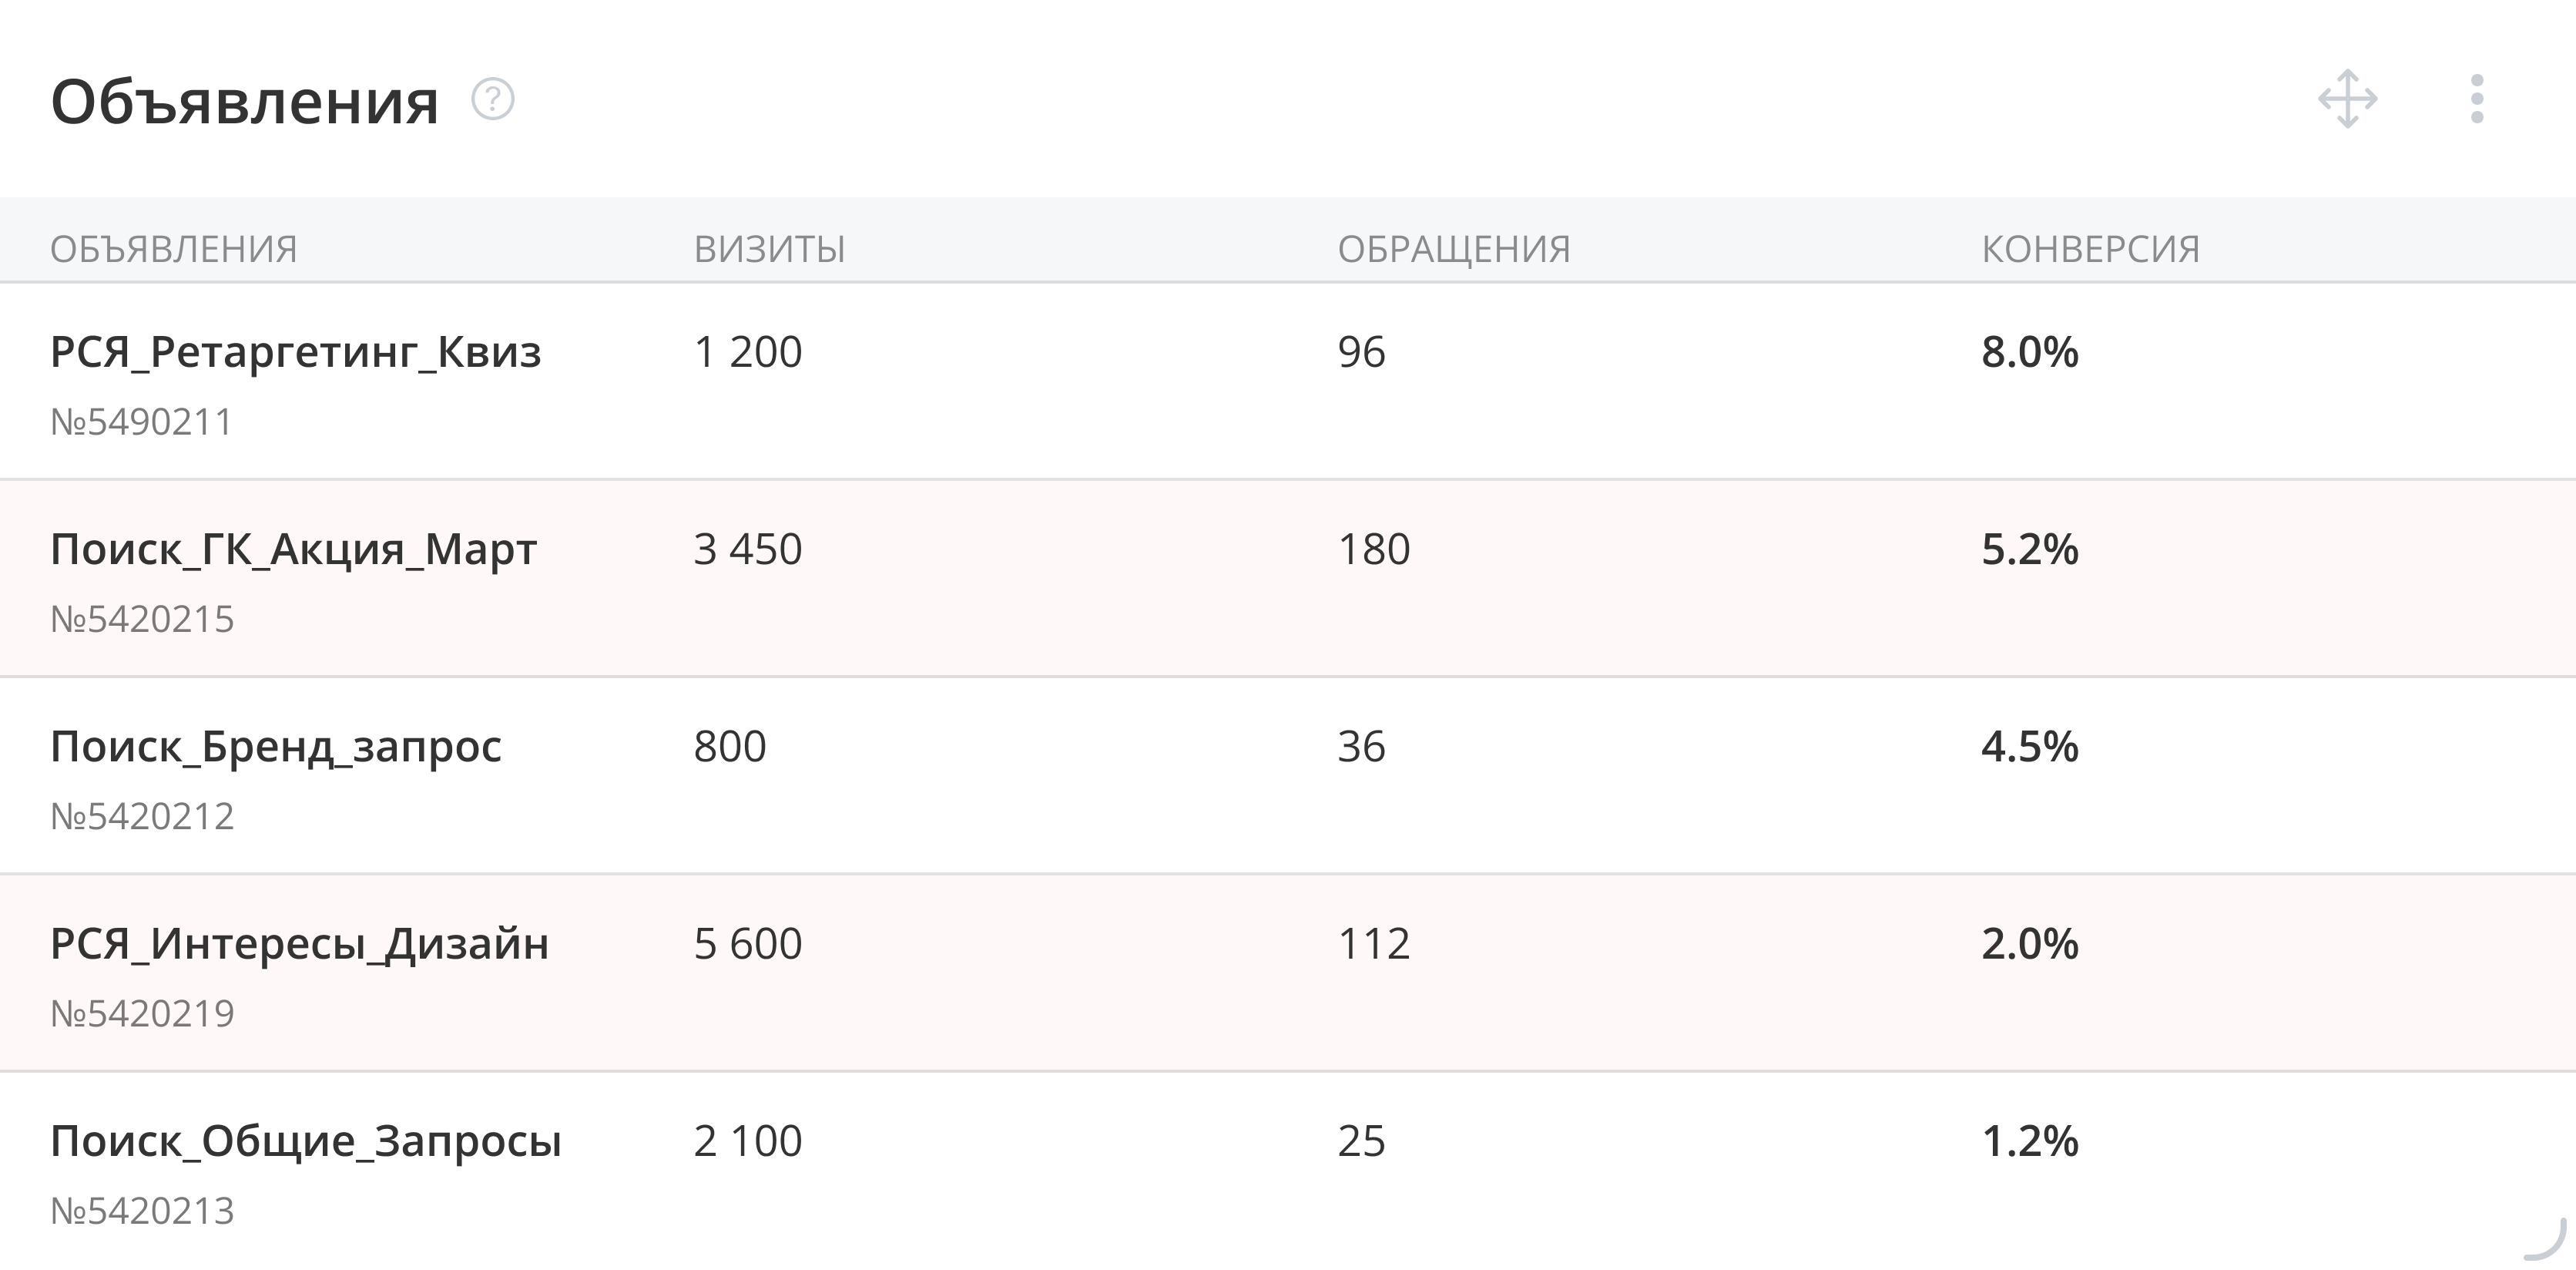Click the Объявления widget title
2576x1270 pixels.
(245, 101)
